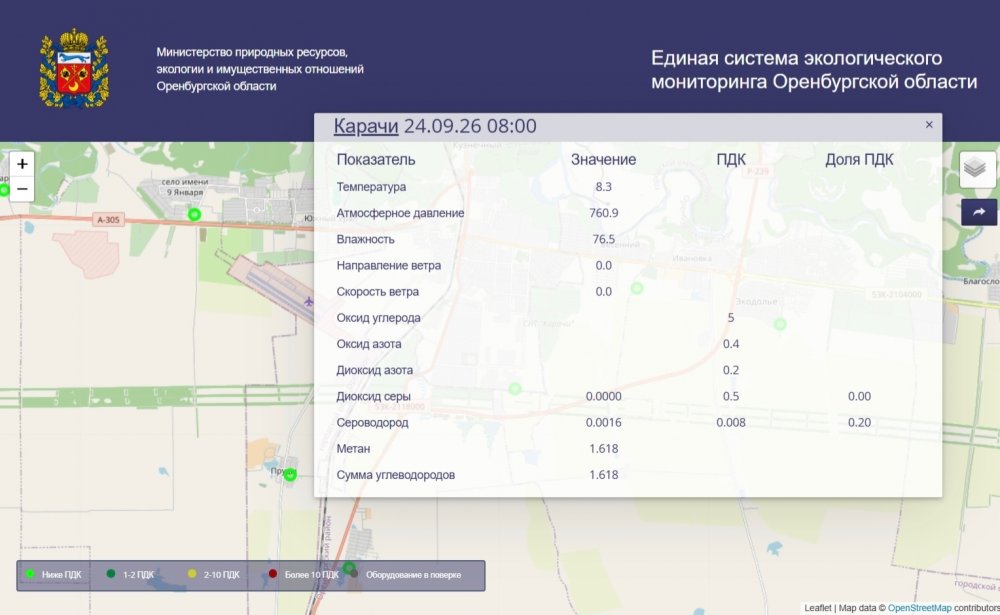Zoom out the map with minus button

coord(22,189)
